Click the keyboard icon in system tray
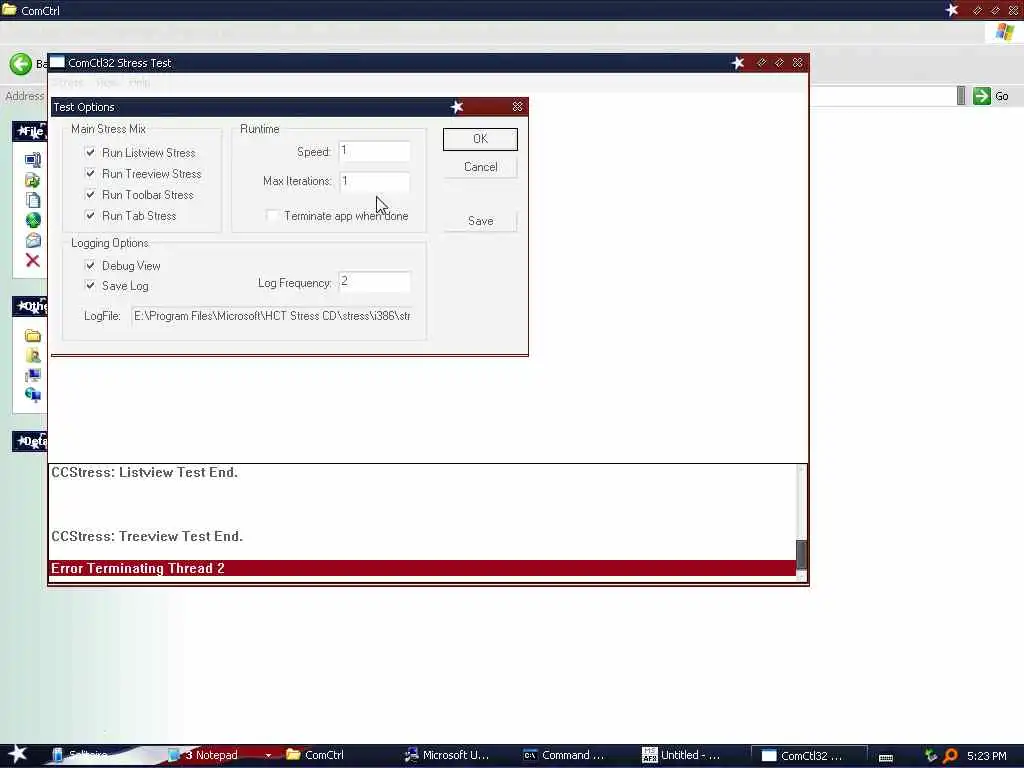Image resolution: width=1024 pixels, height=768 pixels. 886,756
